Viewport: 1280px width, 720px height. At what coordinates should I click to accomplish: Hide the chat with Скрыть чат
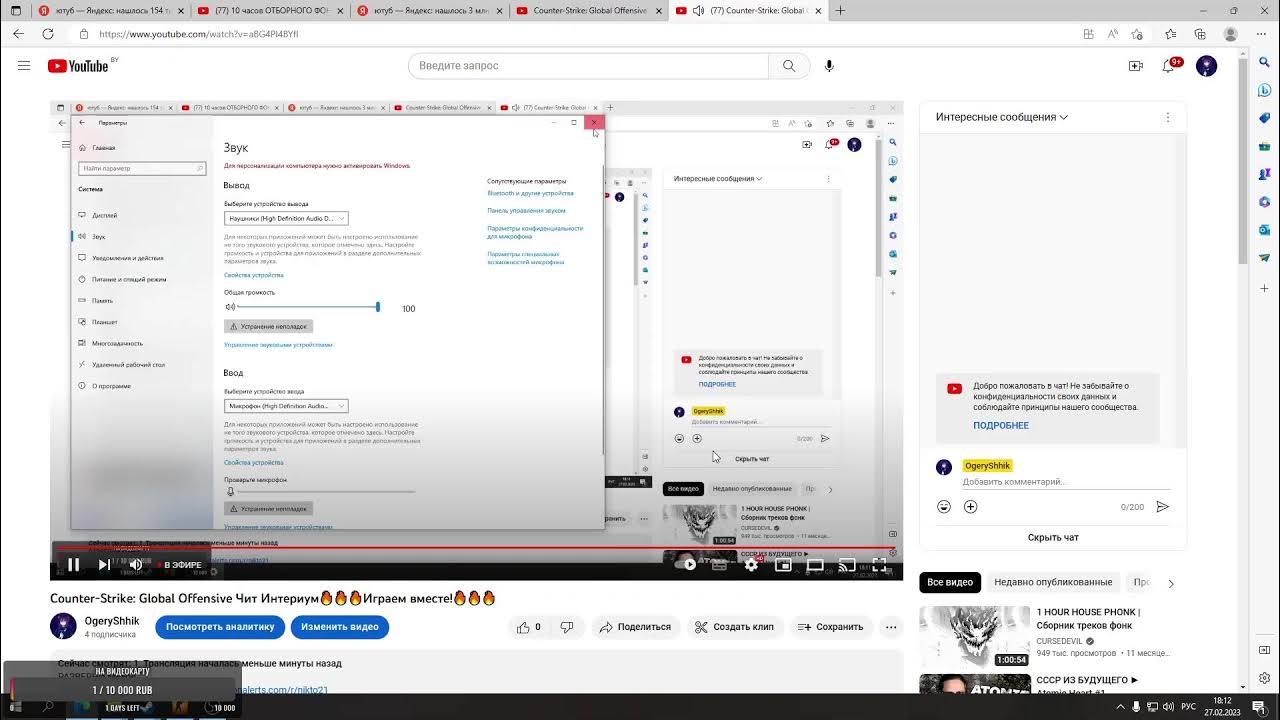(x=1053, y=537)
